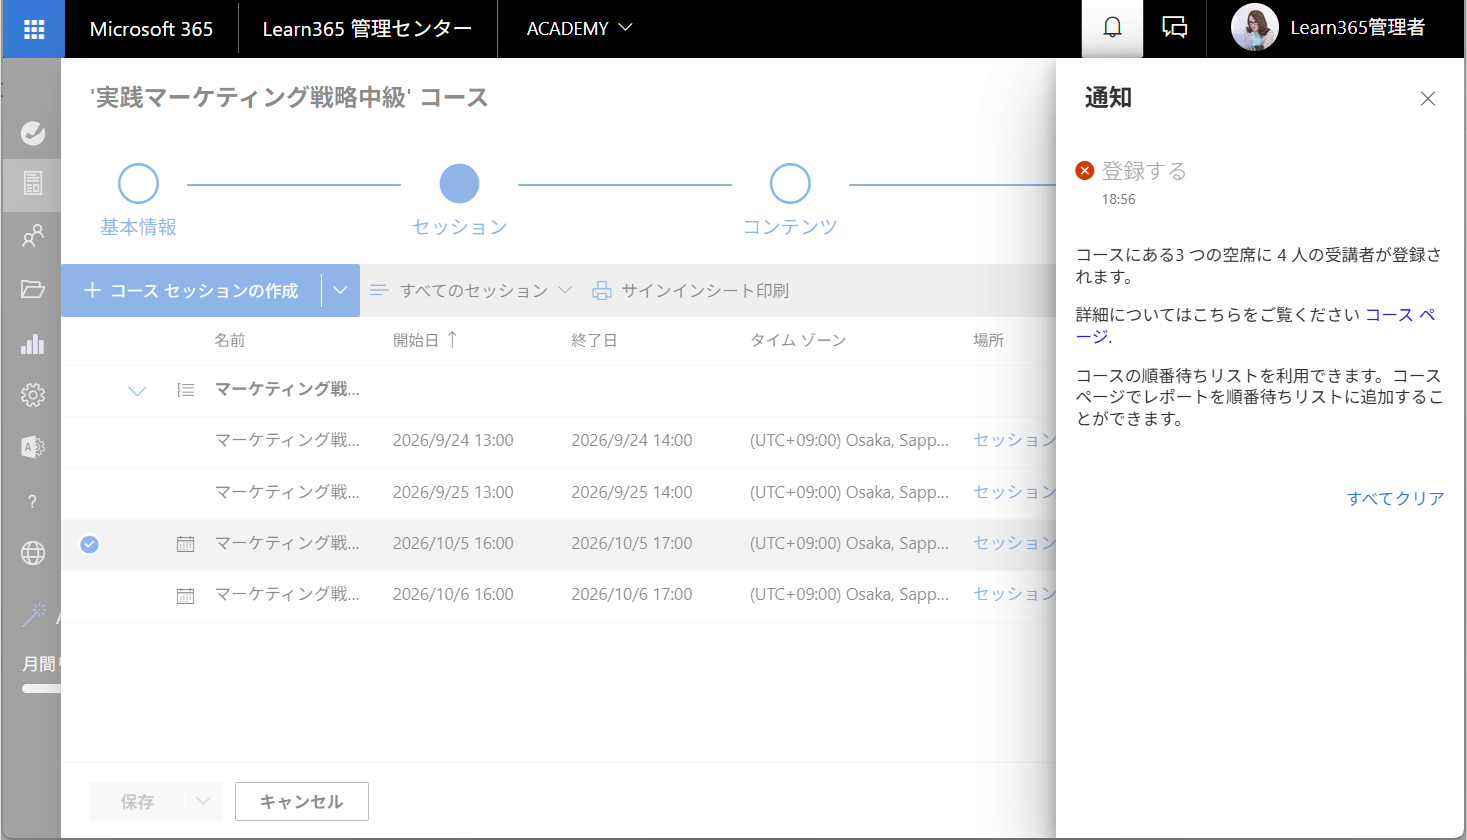The image size is (1467, 840).
Task: Click the コース セッションの作成 button
Action: 191,291
